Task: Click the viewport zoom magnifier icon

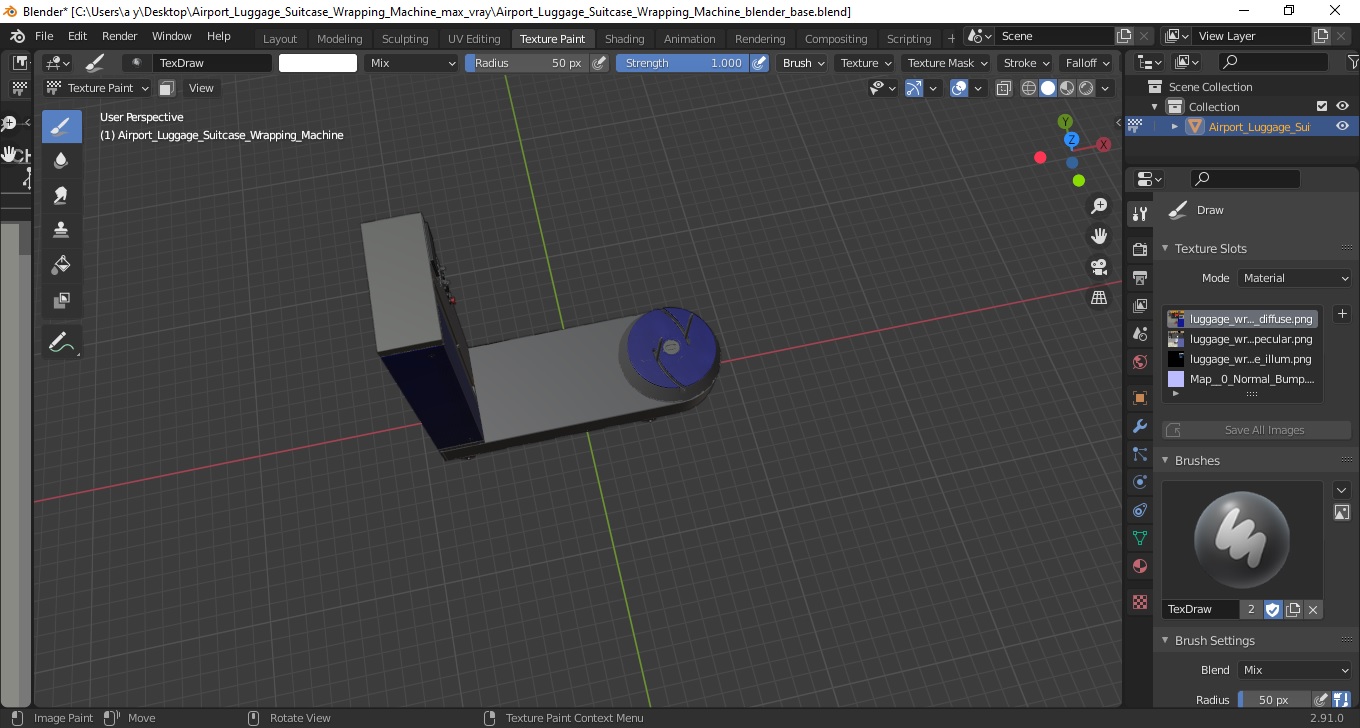Action: [x=1099, y=206]
